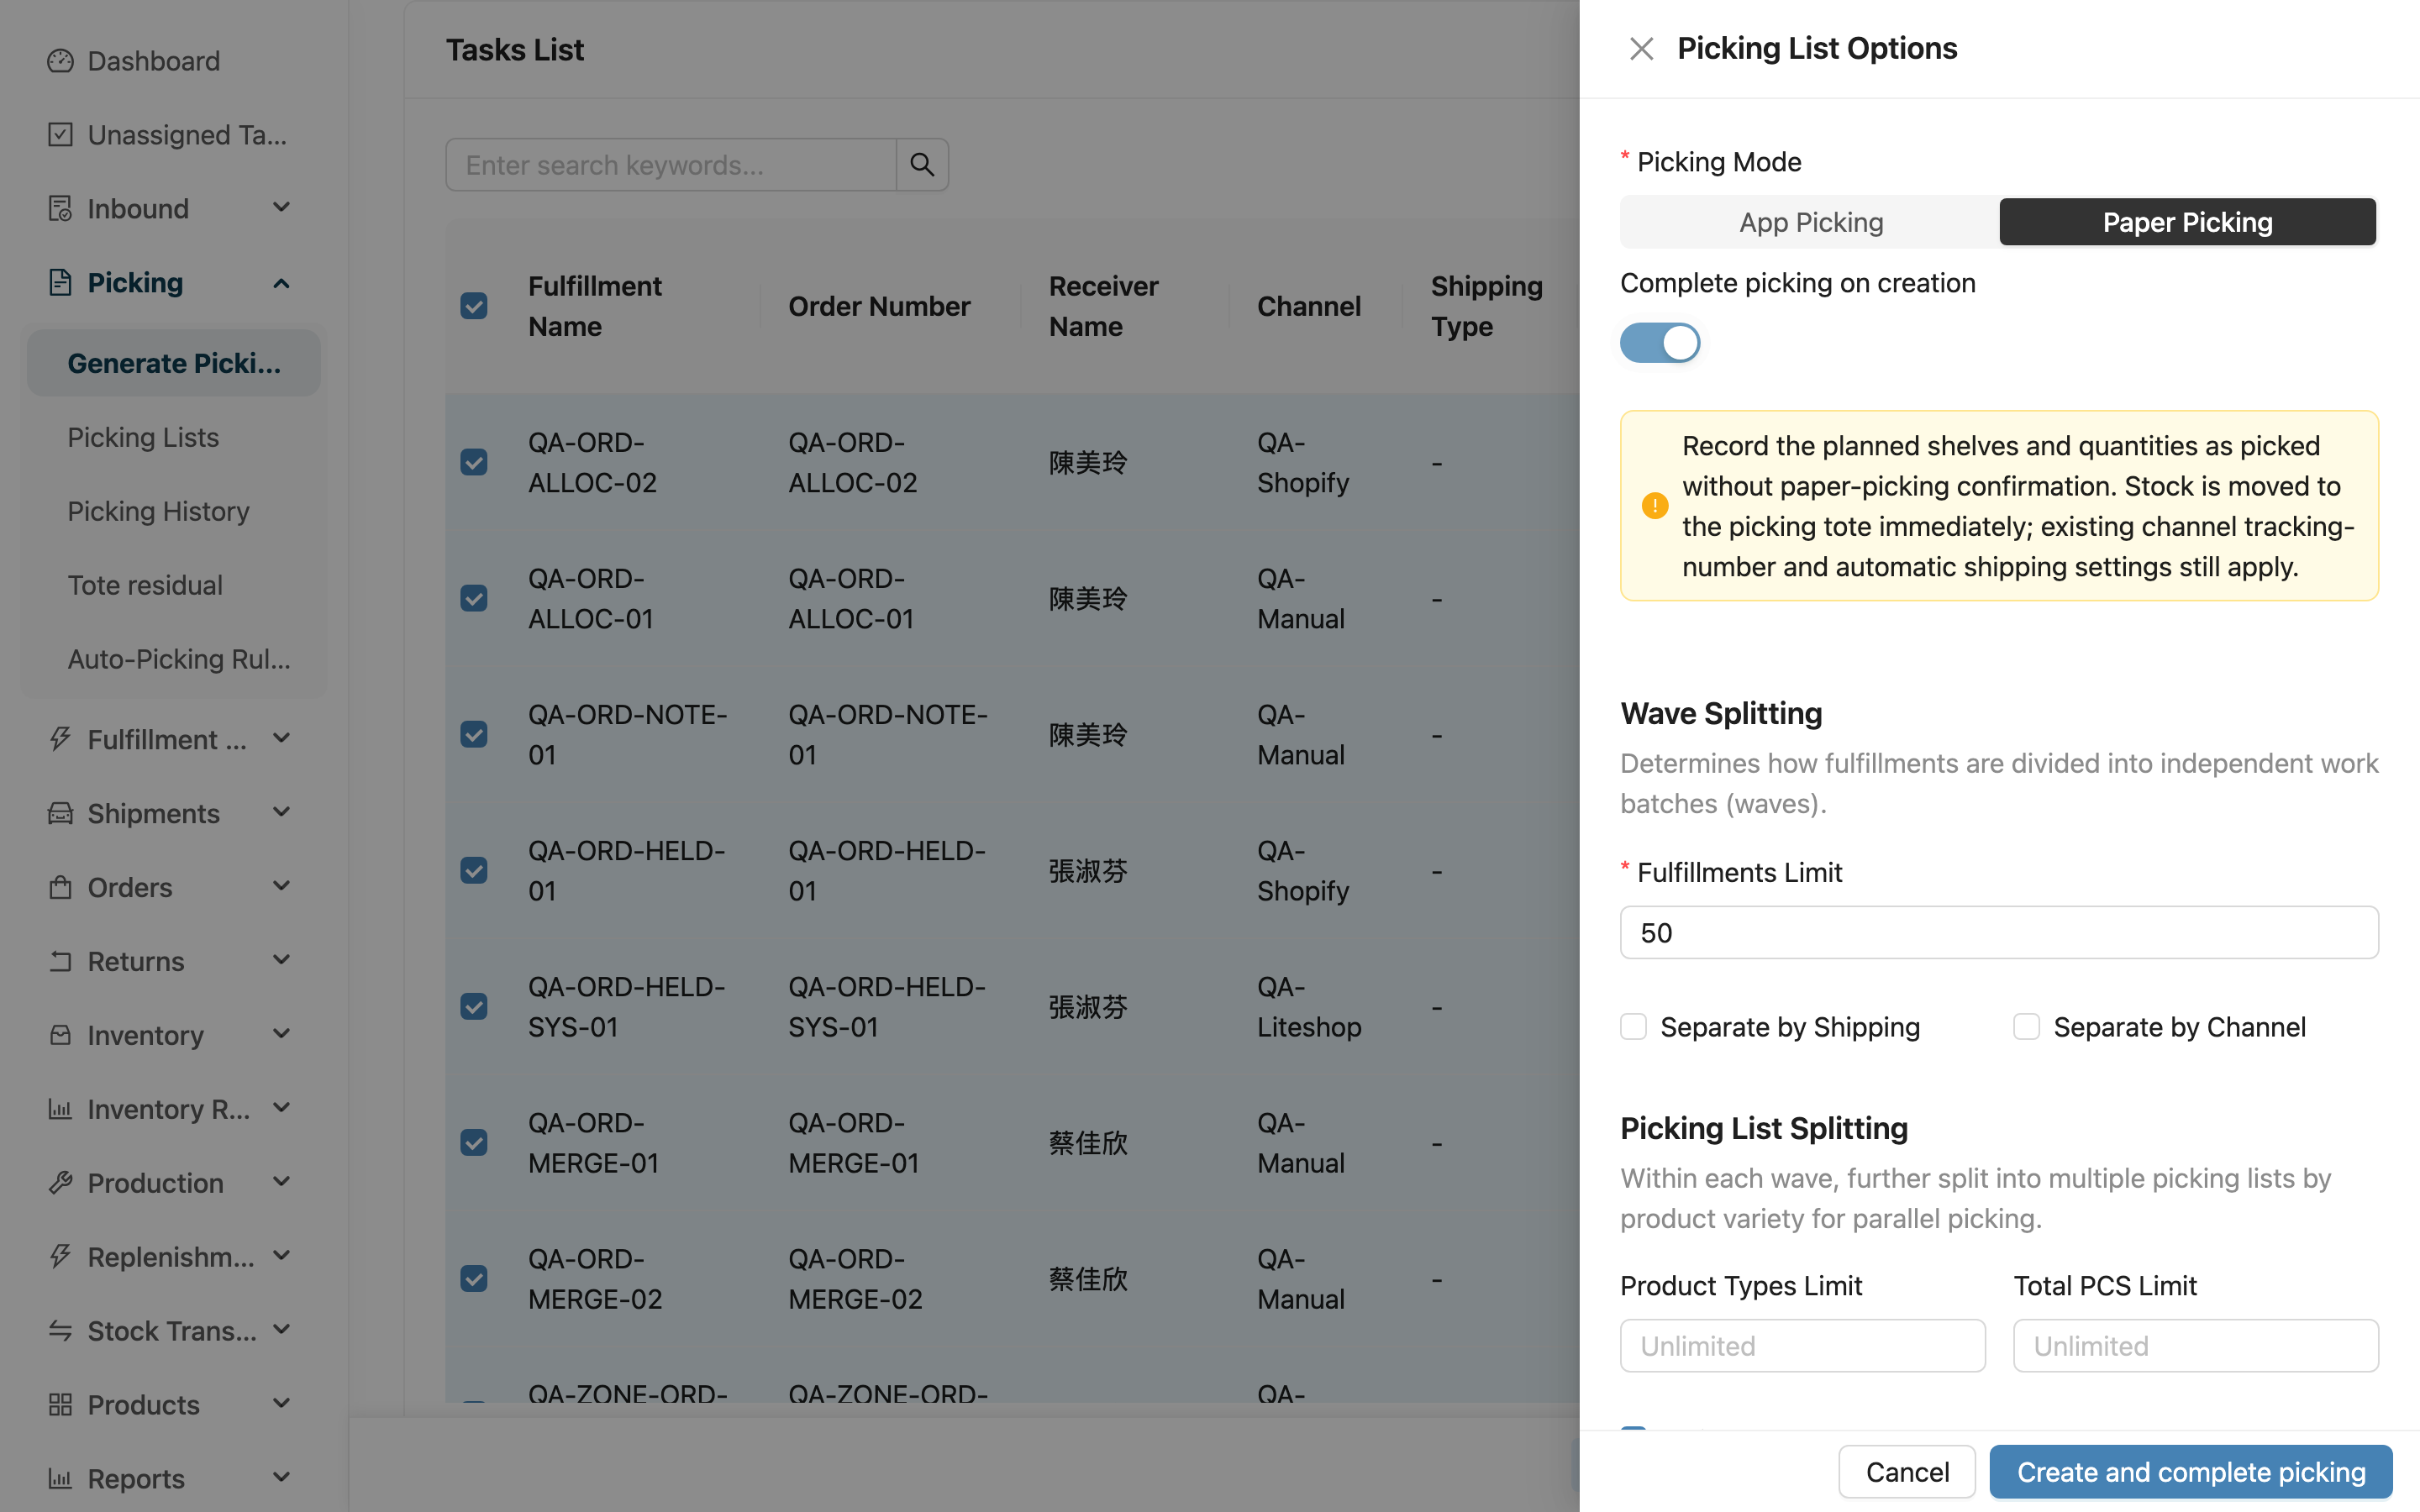Uncheck QA-ORD-MERGE-02 row checkbox
The image size is (2420, 1512).
pos(474,1279)
